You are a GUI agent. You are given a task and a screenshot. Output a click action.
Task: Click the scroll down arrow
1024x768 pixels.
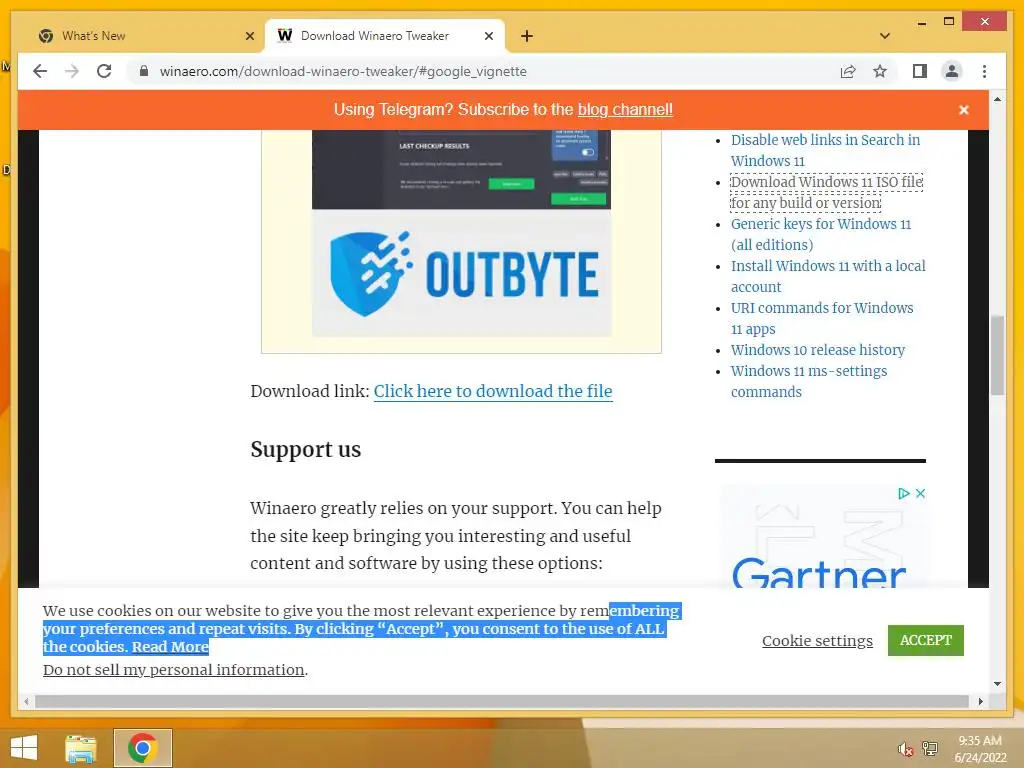[997, 684]
